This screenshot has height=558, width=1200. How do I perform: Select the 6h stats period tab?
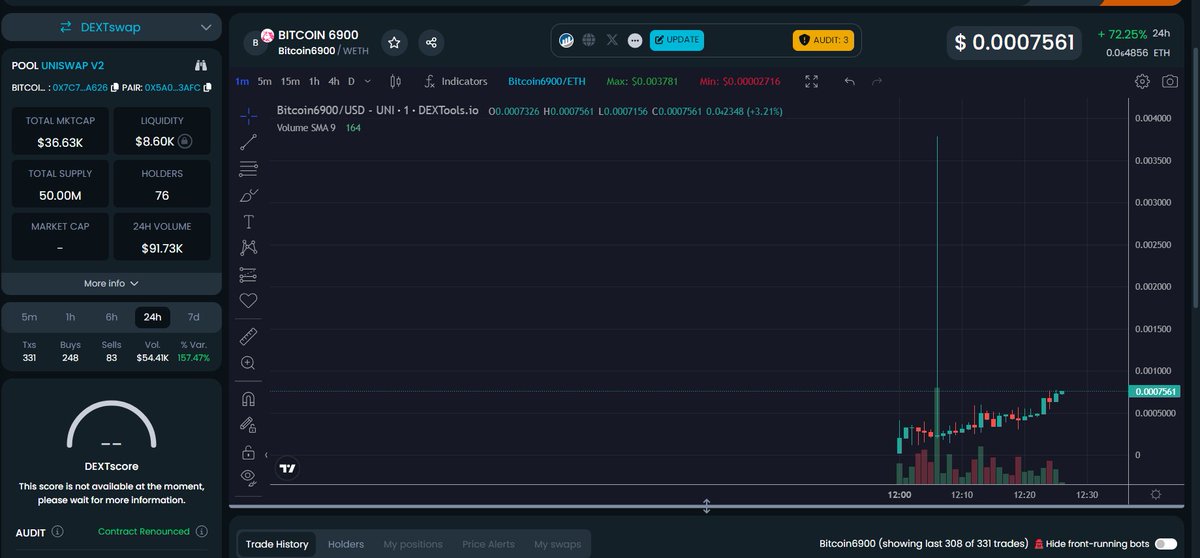111,317
